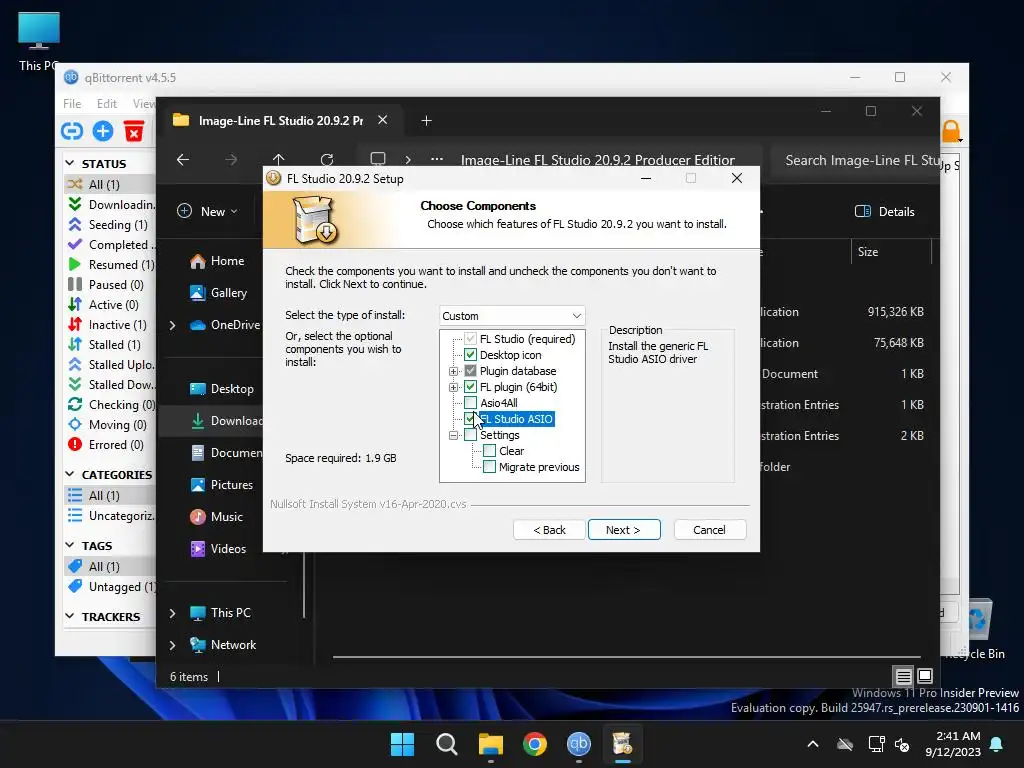Select Uncategorized in qBittorrent categories
The height and width of the screenshot is (768, 1024).
pos(111,516)
